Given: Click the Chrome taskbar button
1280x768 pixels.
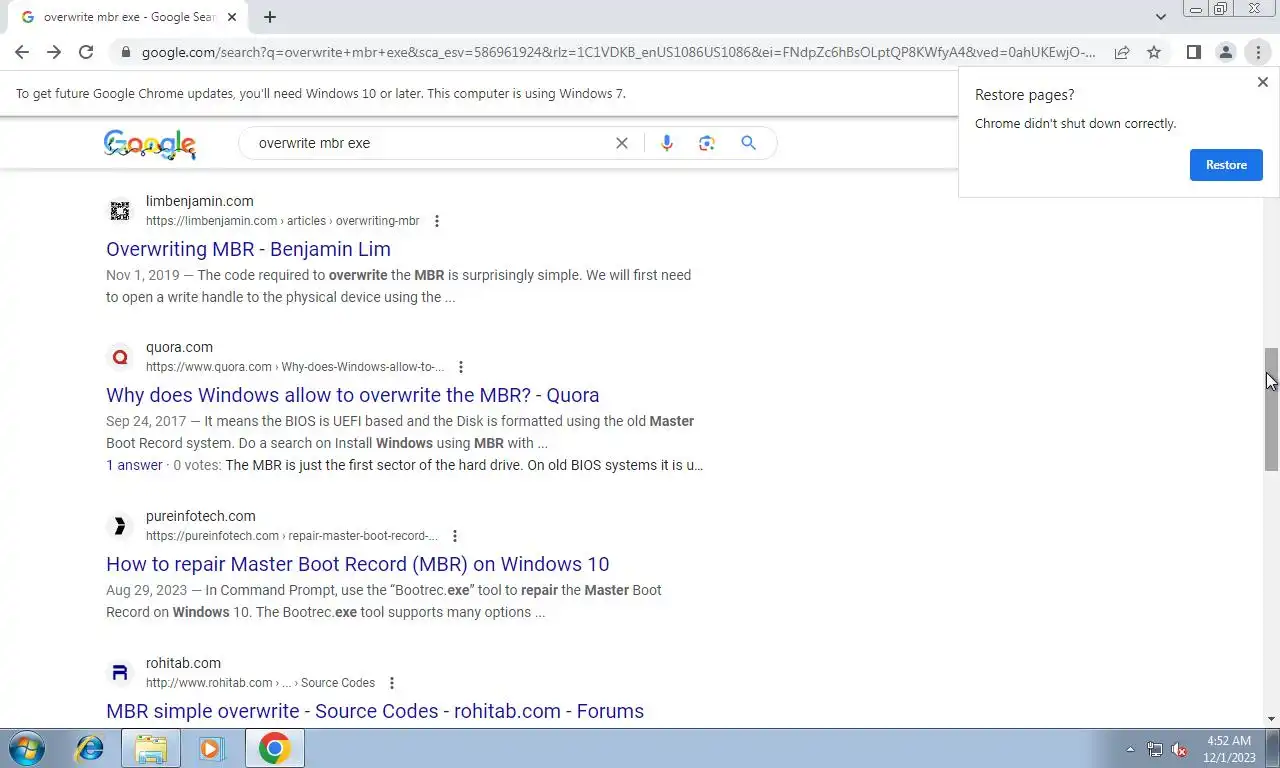Looking at the screenshot, I should pyautogui.click(x=274, y=748).
